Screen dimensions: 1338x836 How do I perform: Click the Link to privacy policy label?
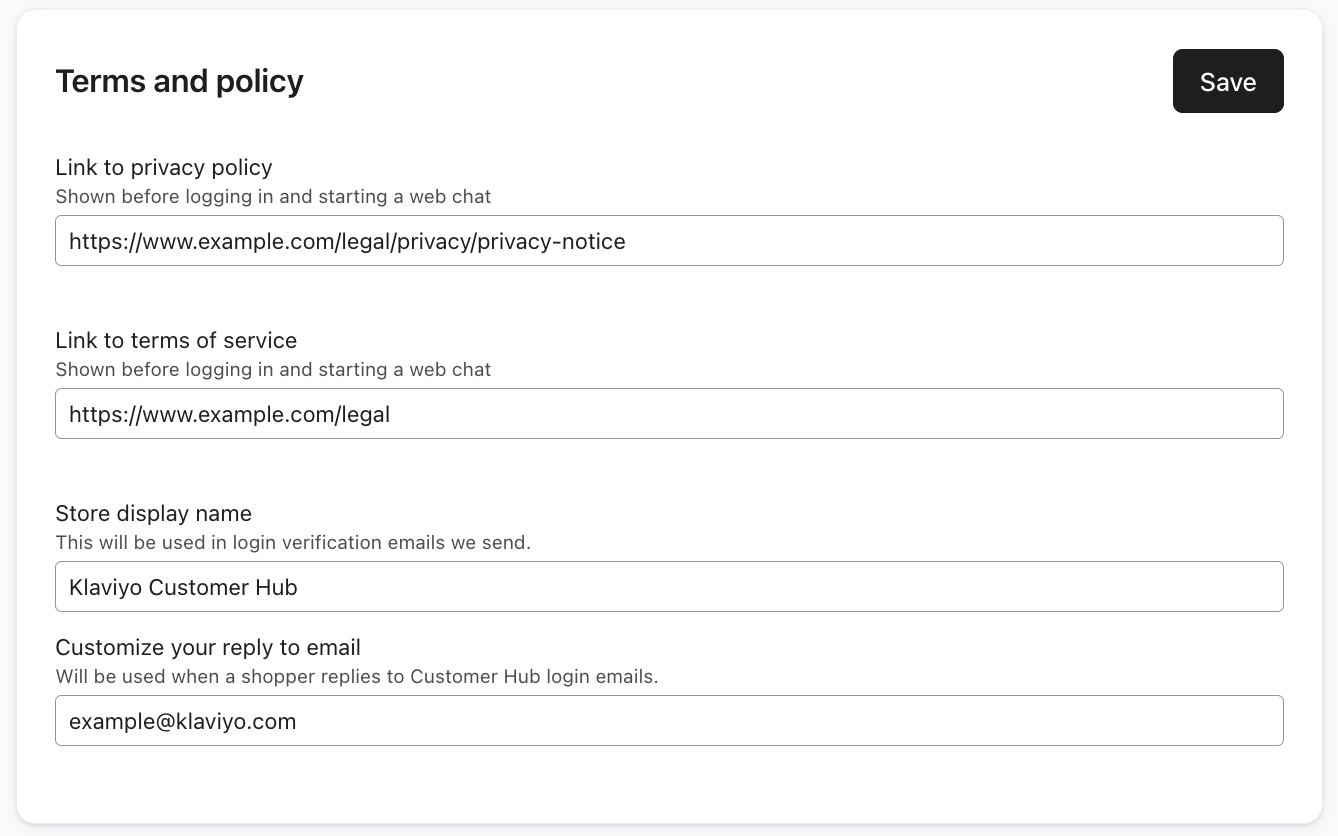coord(163,167)
